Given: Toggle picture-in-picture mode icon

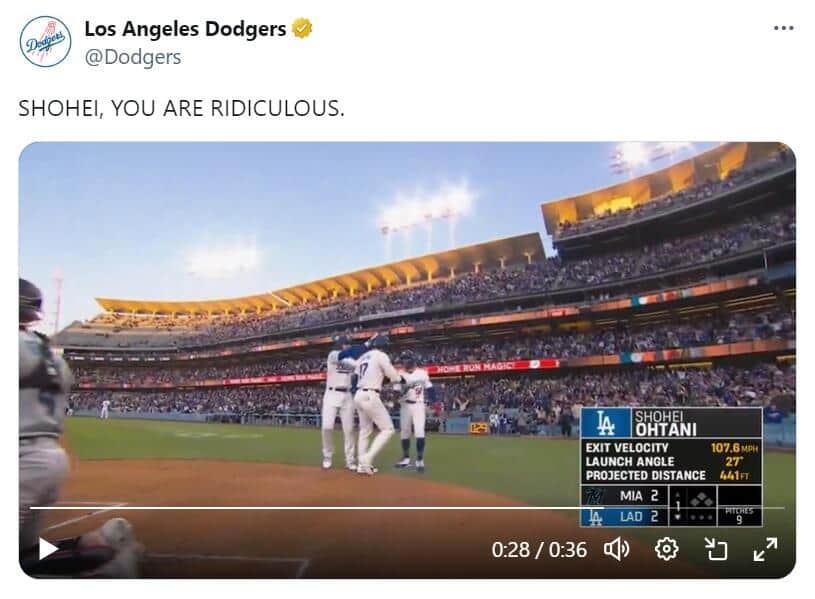Looking at the screenshot, I should coord(716,549).
